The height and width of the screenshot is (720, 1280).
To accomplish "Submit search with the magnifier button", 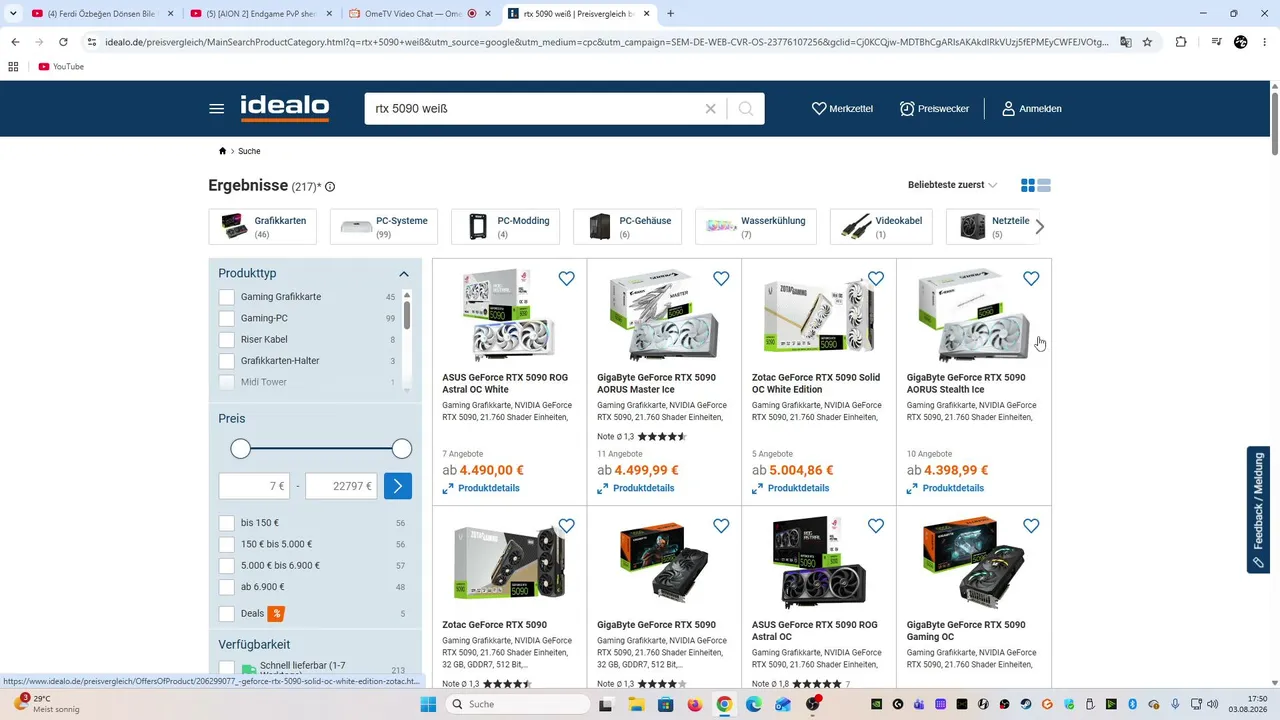I will (x=745, y=109).
